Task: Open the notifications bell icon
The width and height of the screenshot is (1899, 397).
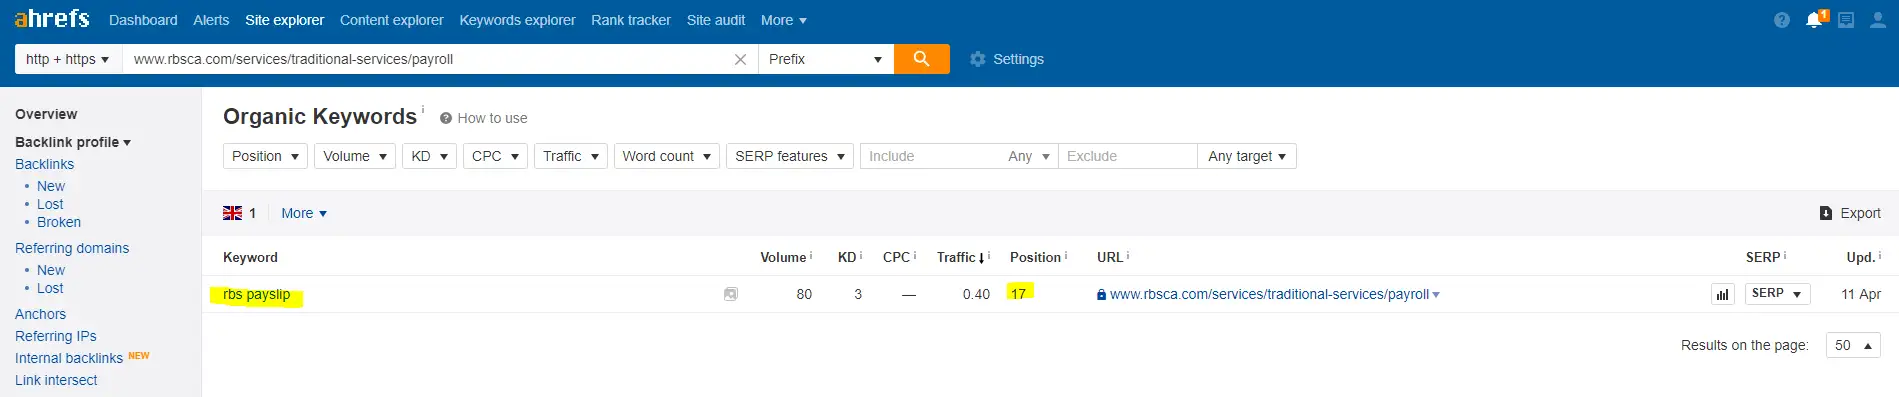Action: click(x=1814, y=20)
